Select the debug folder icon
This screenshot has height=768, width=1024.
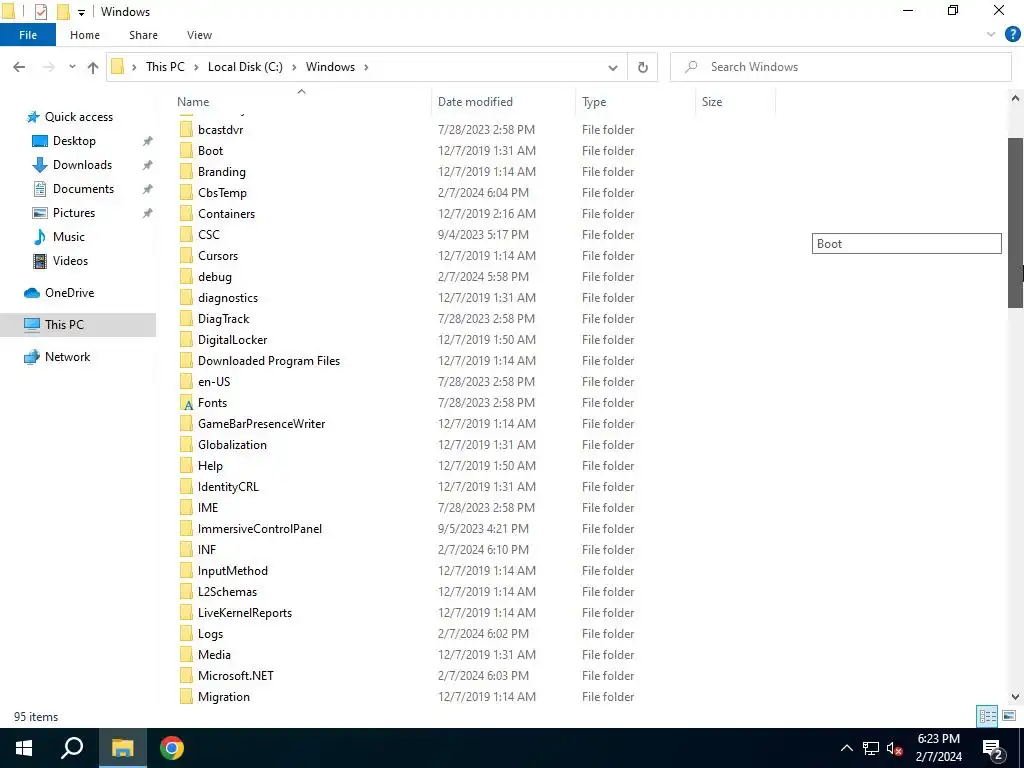(x=186, y=277)
